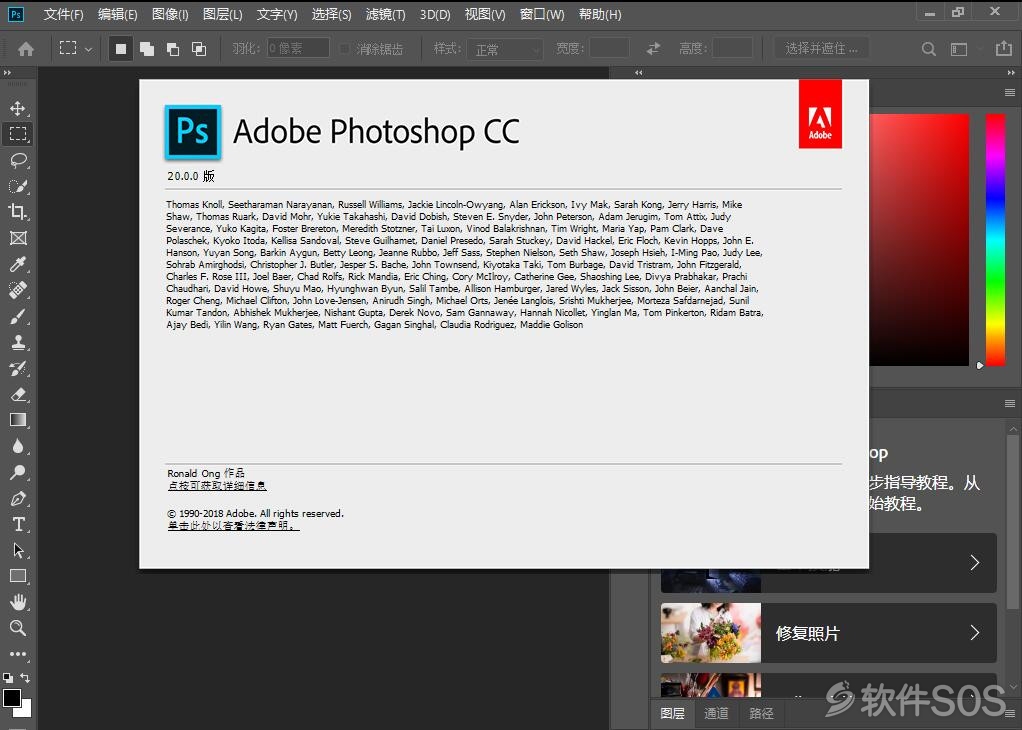Select the Move tool

click(18, 108)
